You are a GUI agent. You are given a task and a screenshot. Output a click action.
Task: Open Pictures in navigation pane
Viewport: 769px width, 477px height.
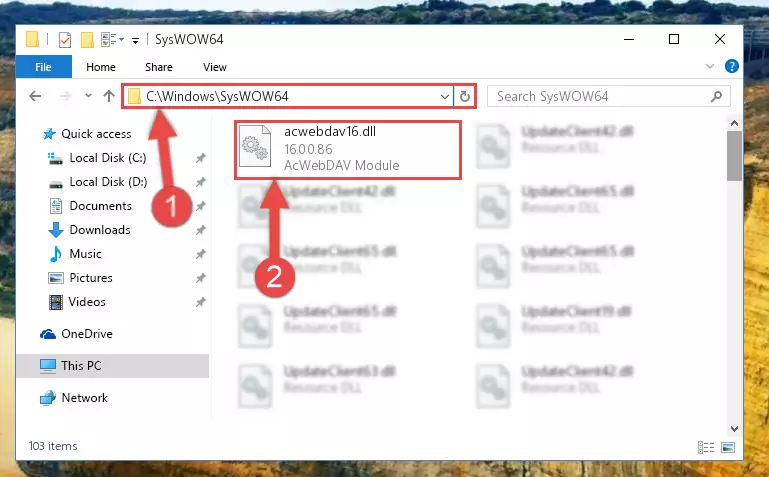coord(91,278)
